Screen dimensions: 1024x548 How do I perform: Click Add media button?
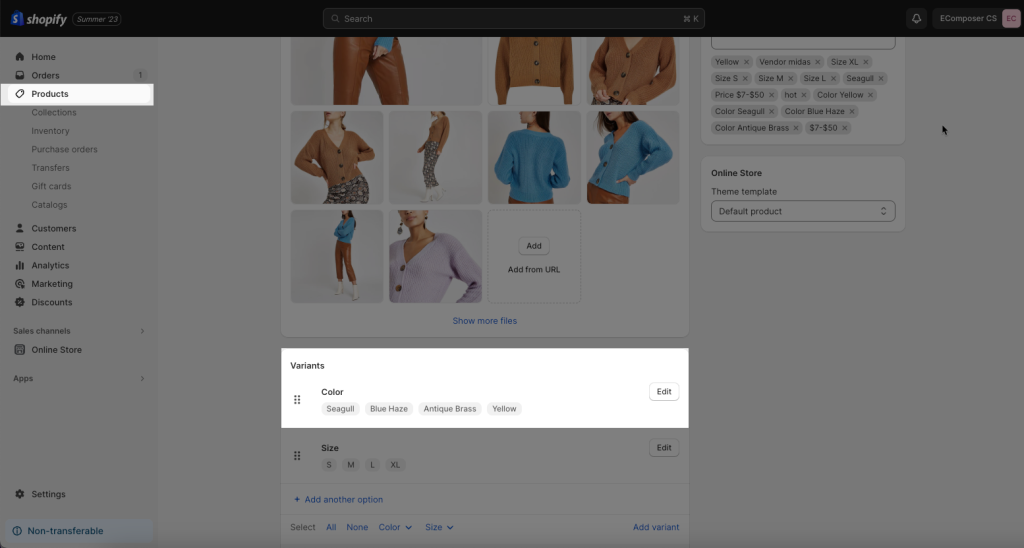click(534, 246)
